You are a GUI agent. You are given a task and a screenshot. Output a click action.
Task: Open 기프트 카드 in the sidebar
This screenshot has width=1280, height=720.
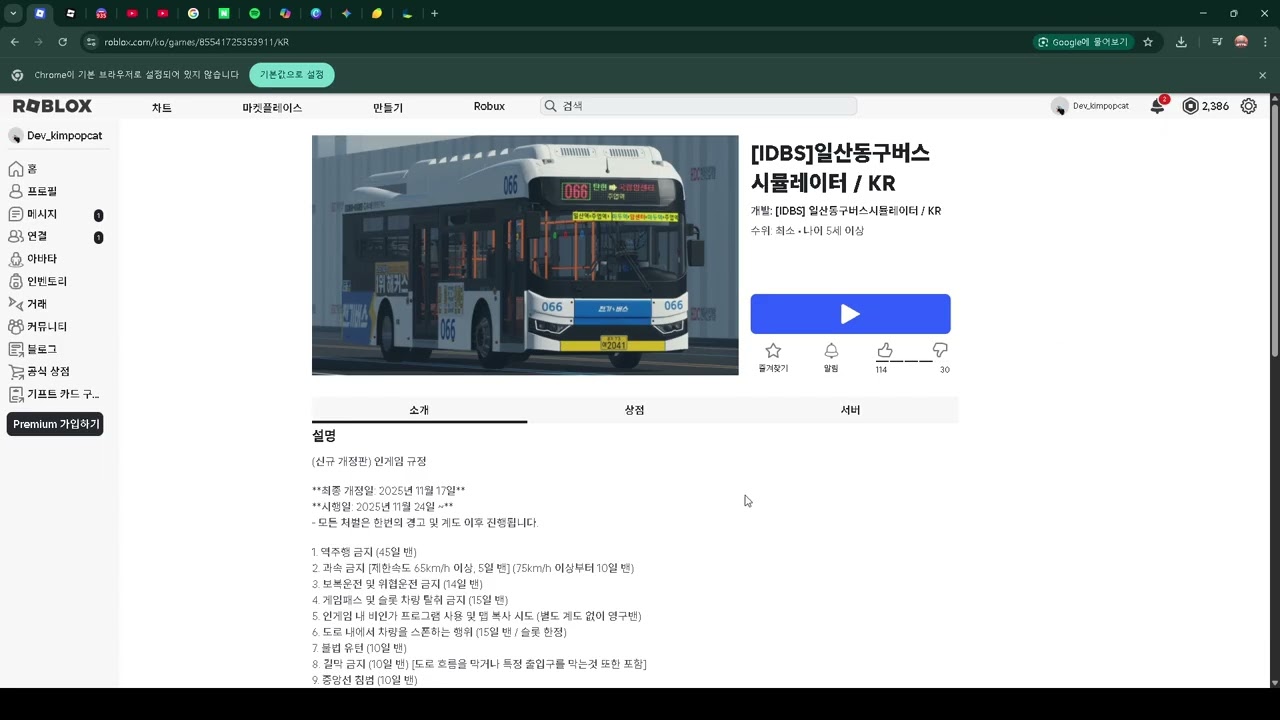pyautogui.click(x=54, y=394)
